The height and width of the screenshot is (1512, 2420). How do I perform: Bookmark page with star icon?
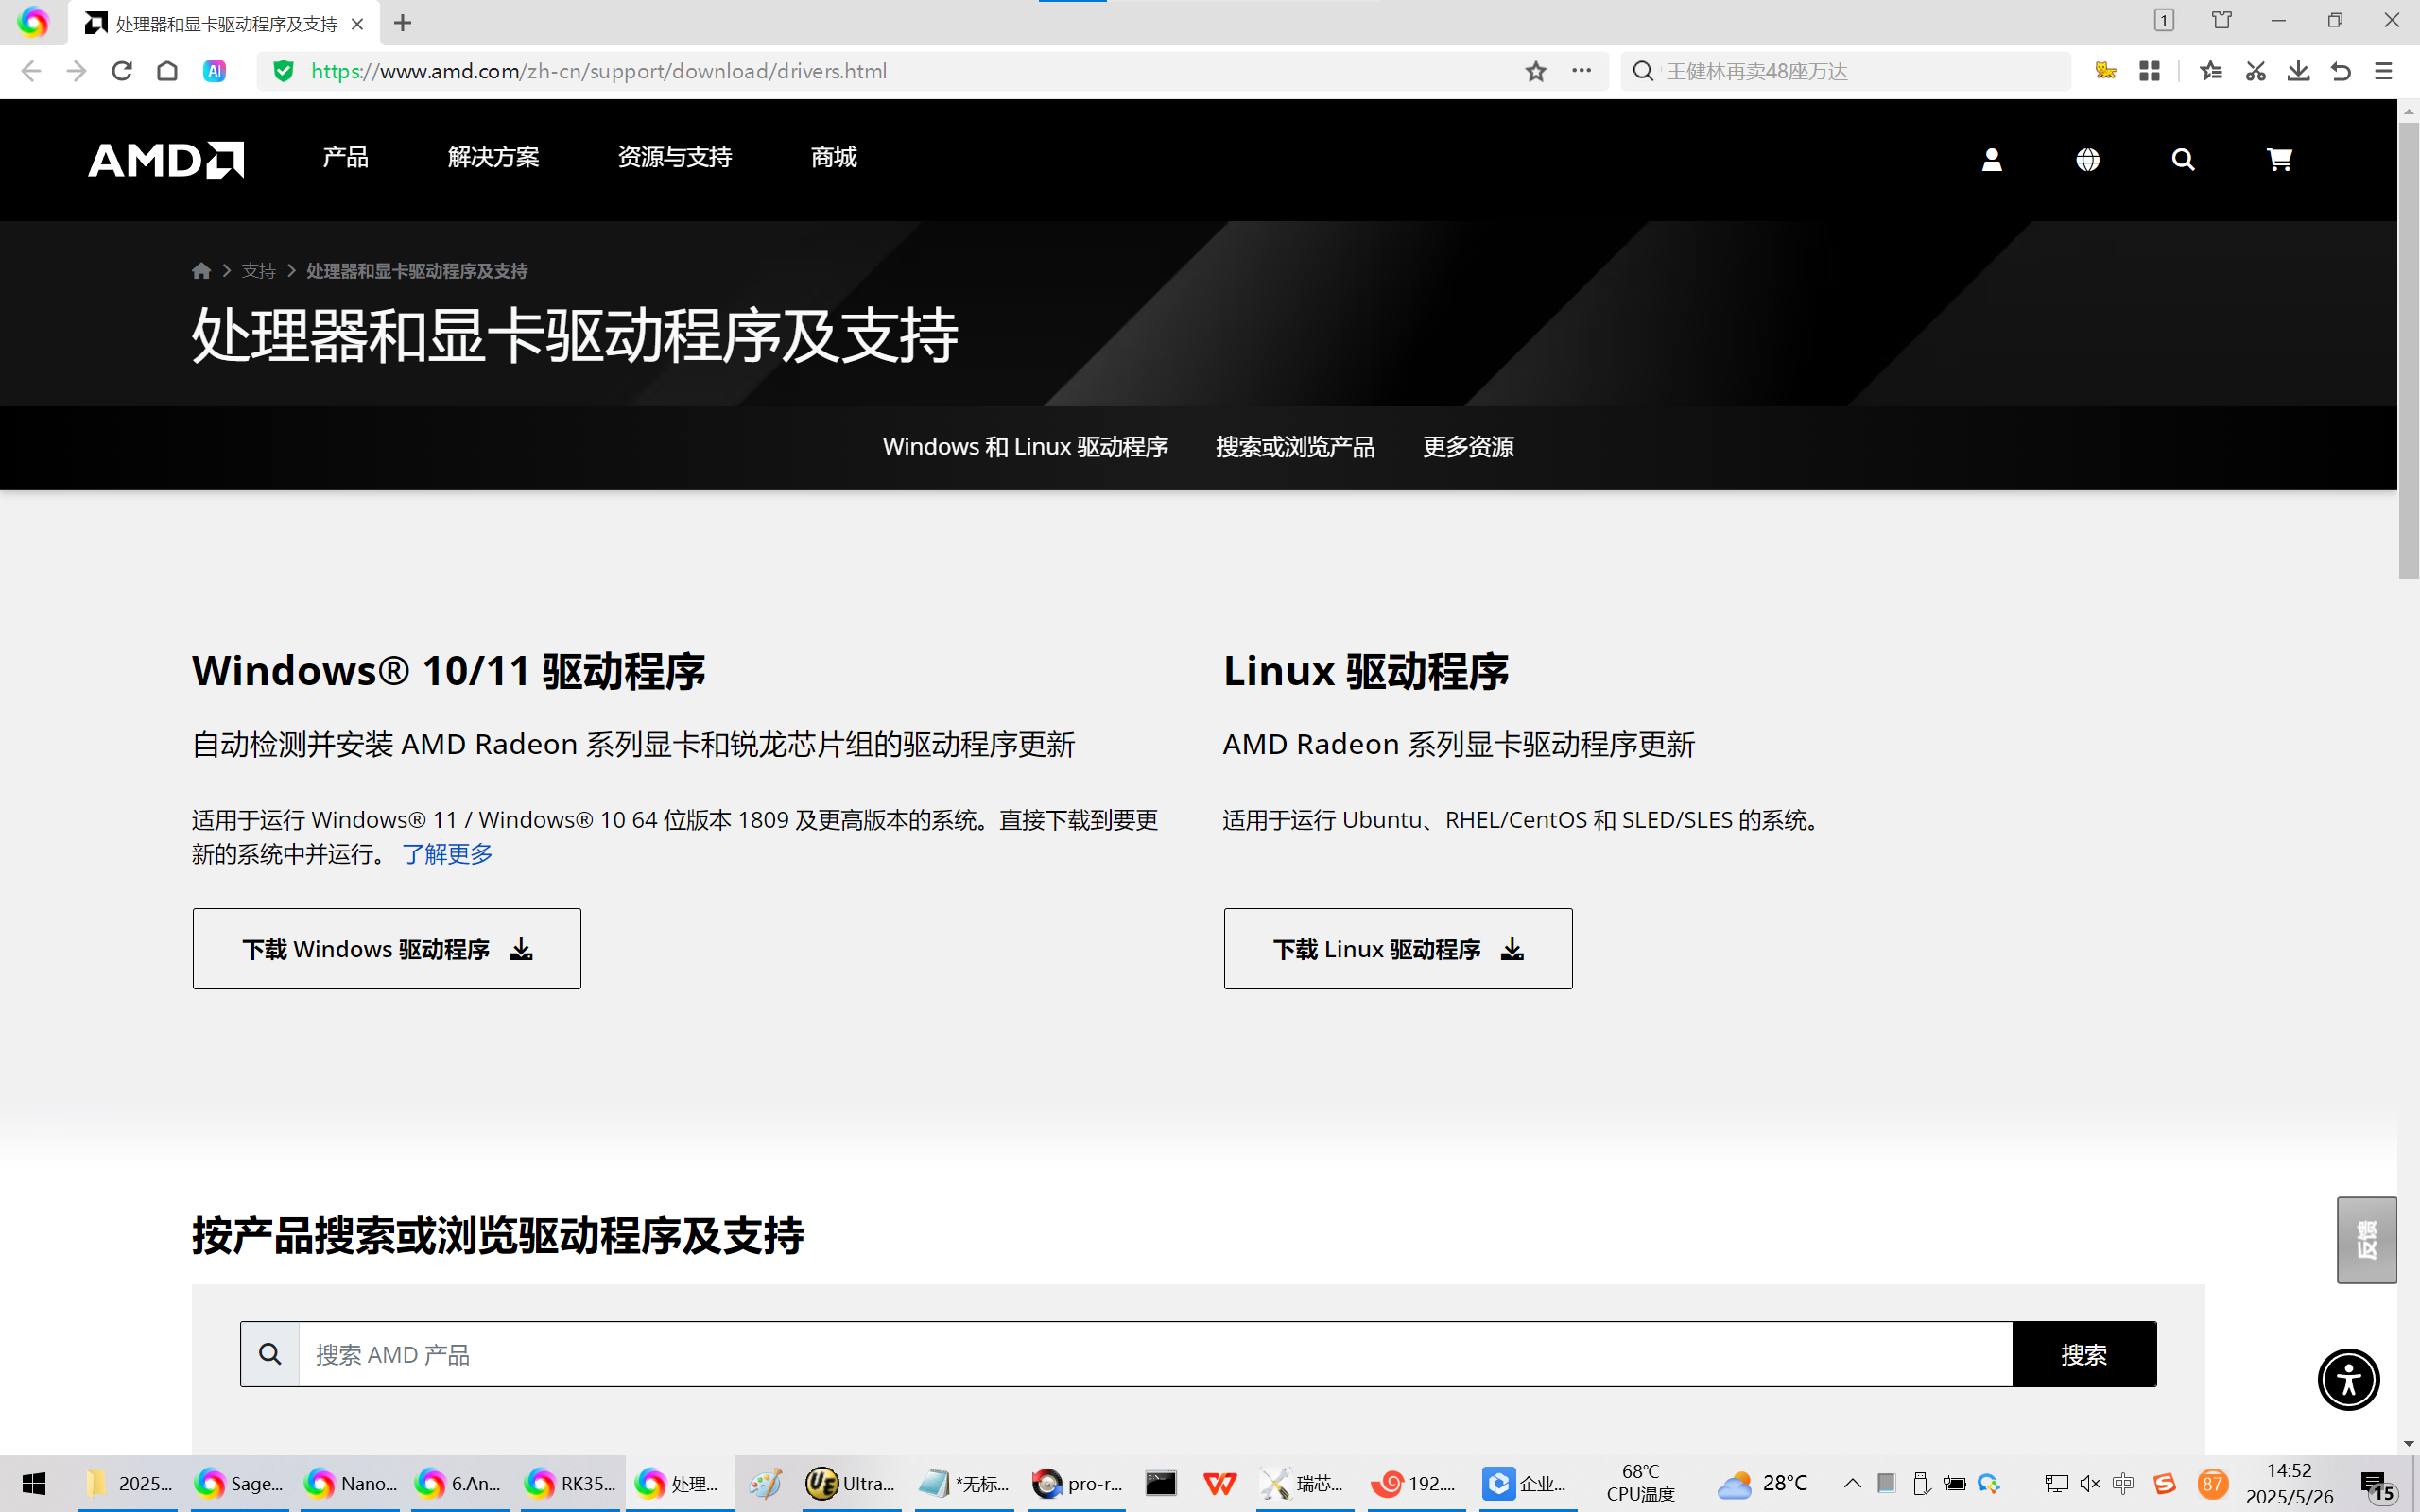1536,71
